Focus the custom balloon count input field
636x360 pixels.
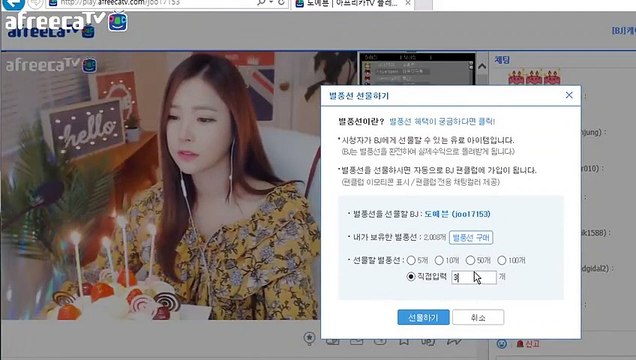474,278
